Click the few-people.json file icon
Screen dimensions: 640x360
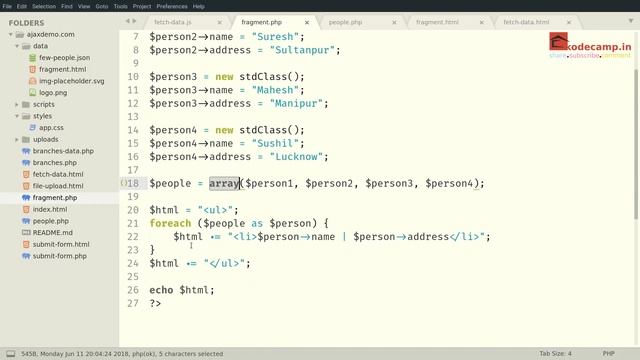32,58
